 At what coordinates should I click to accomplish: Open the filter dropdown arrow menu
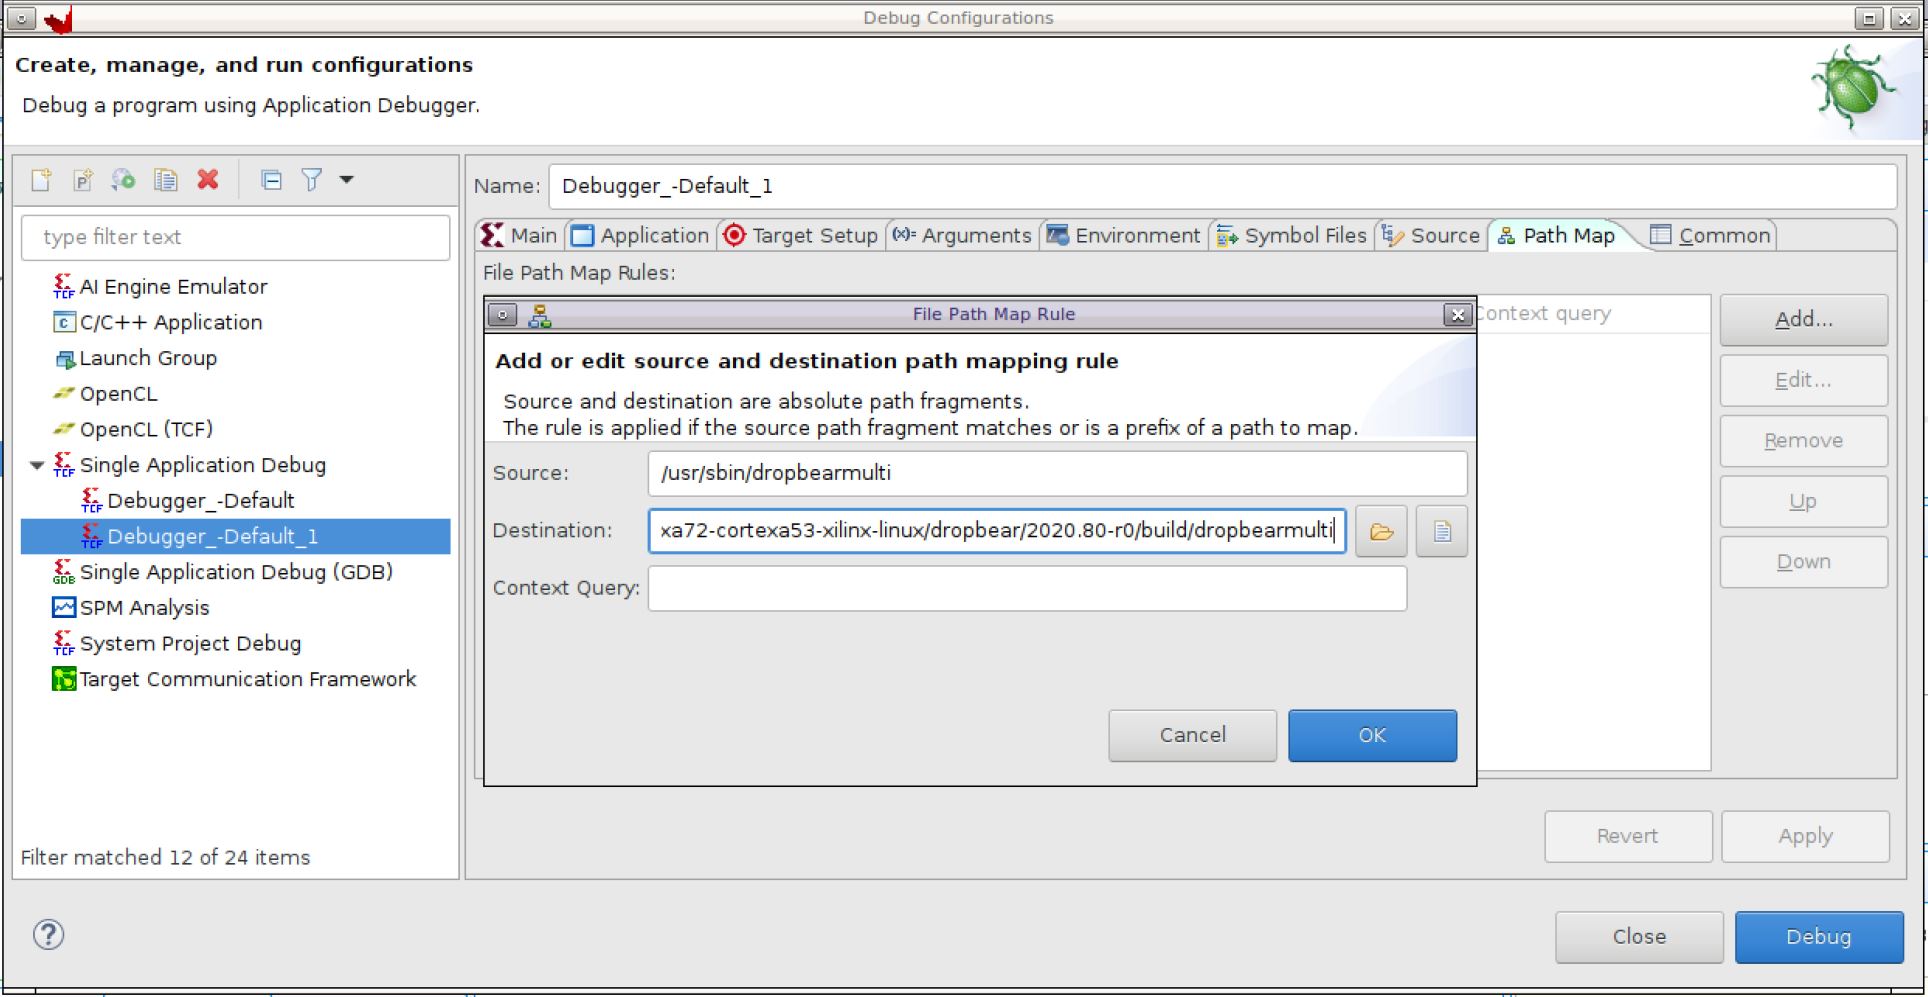click(347, 180)
